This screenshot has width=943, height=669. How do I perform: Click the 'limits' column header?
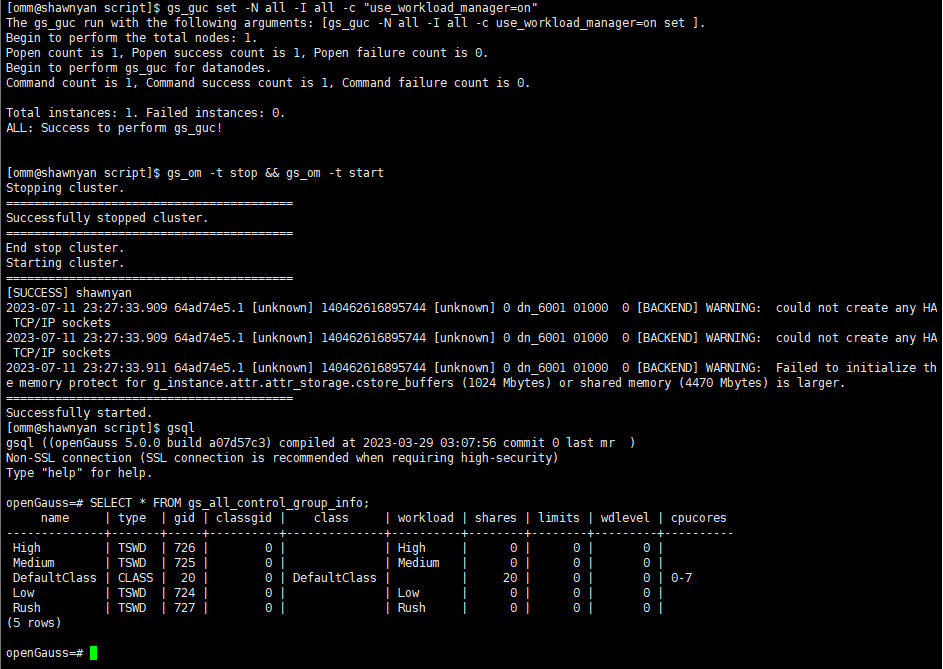point(559,518)
